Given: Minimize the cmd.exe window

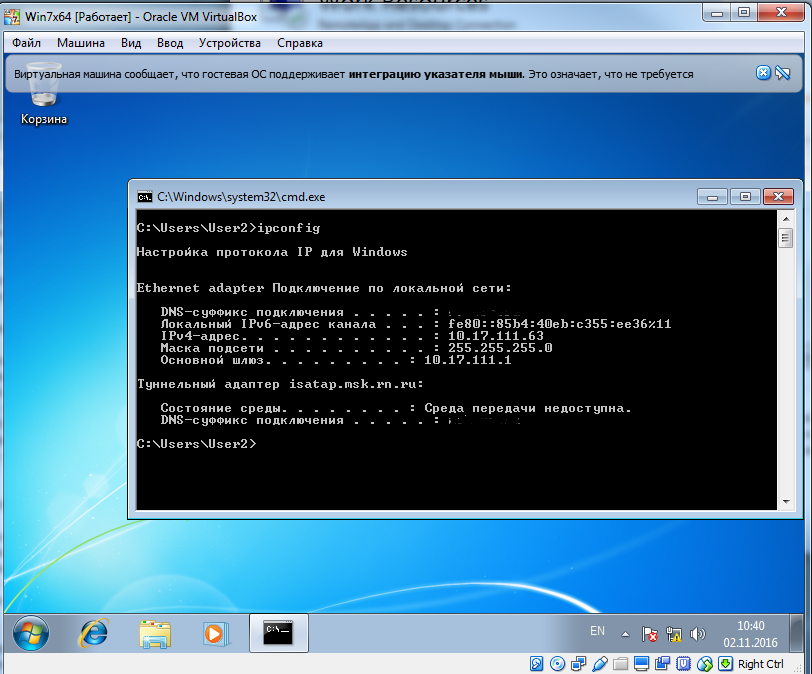Looking at the screenshot, I should [713, 197].
